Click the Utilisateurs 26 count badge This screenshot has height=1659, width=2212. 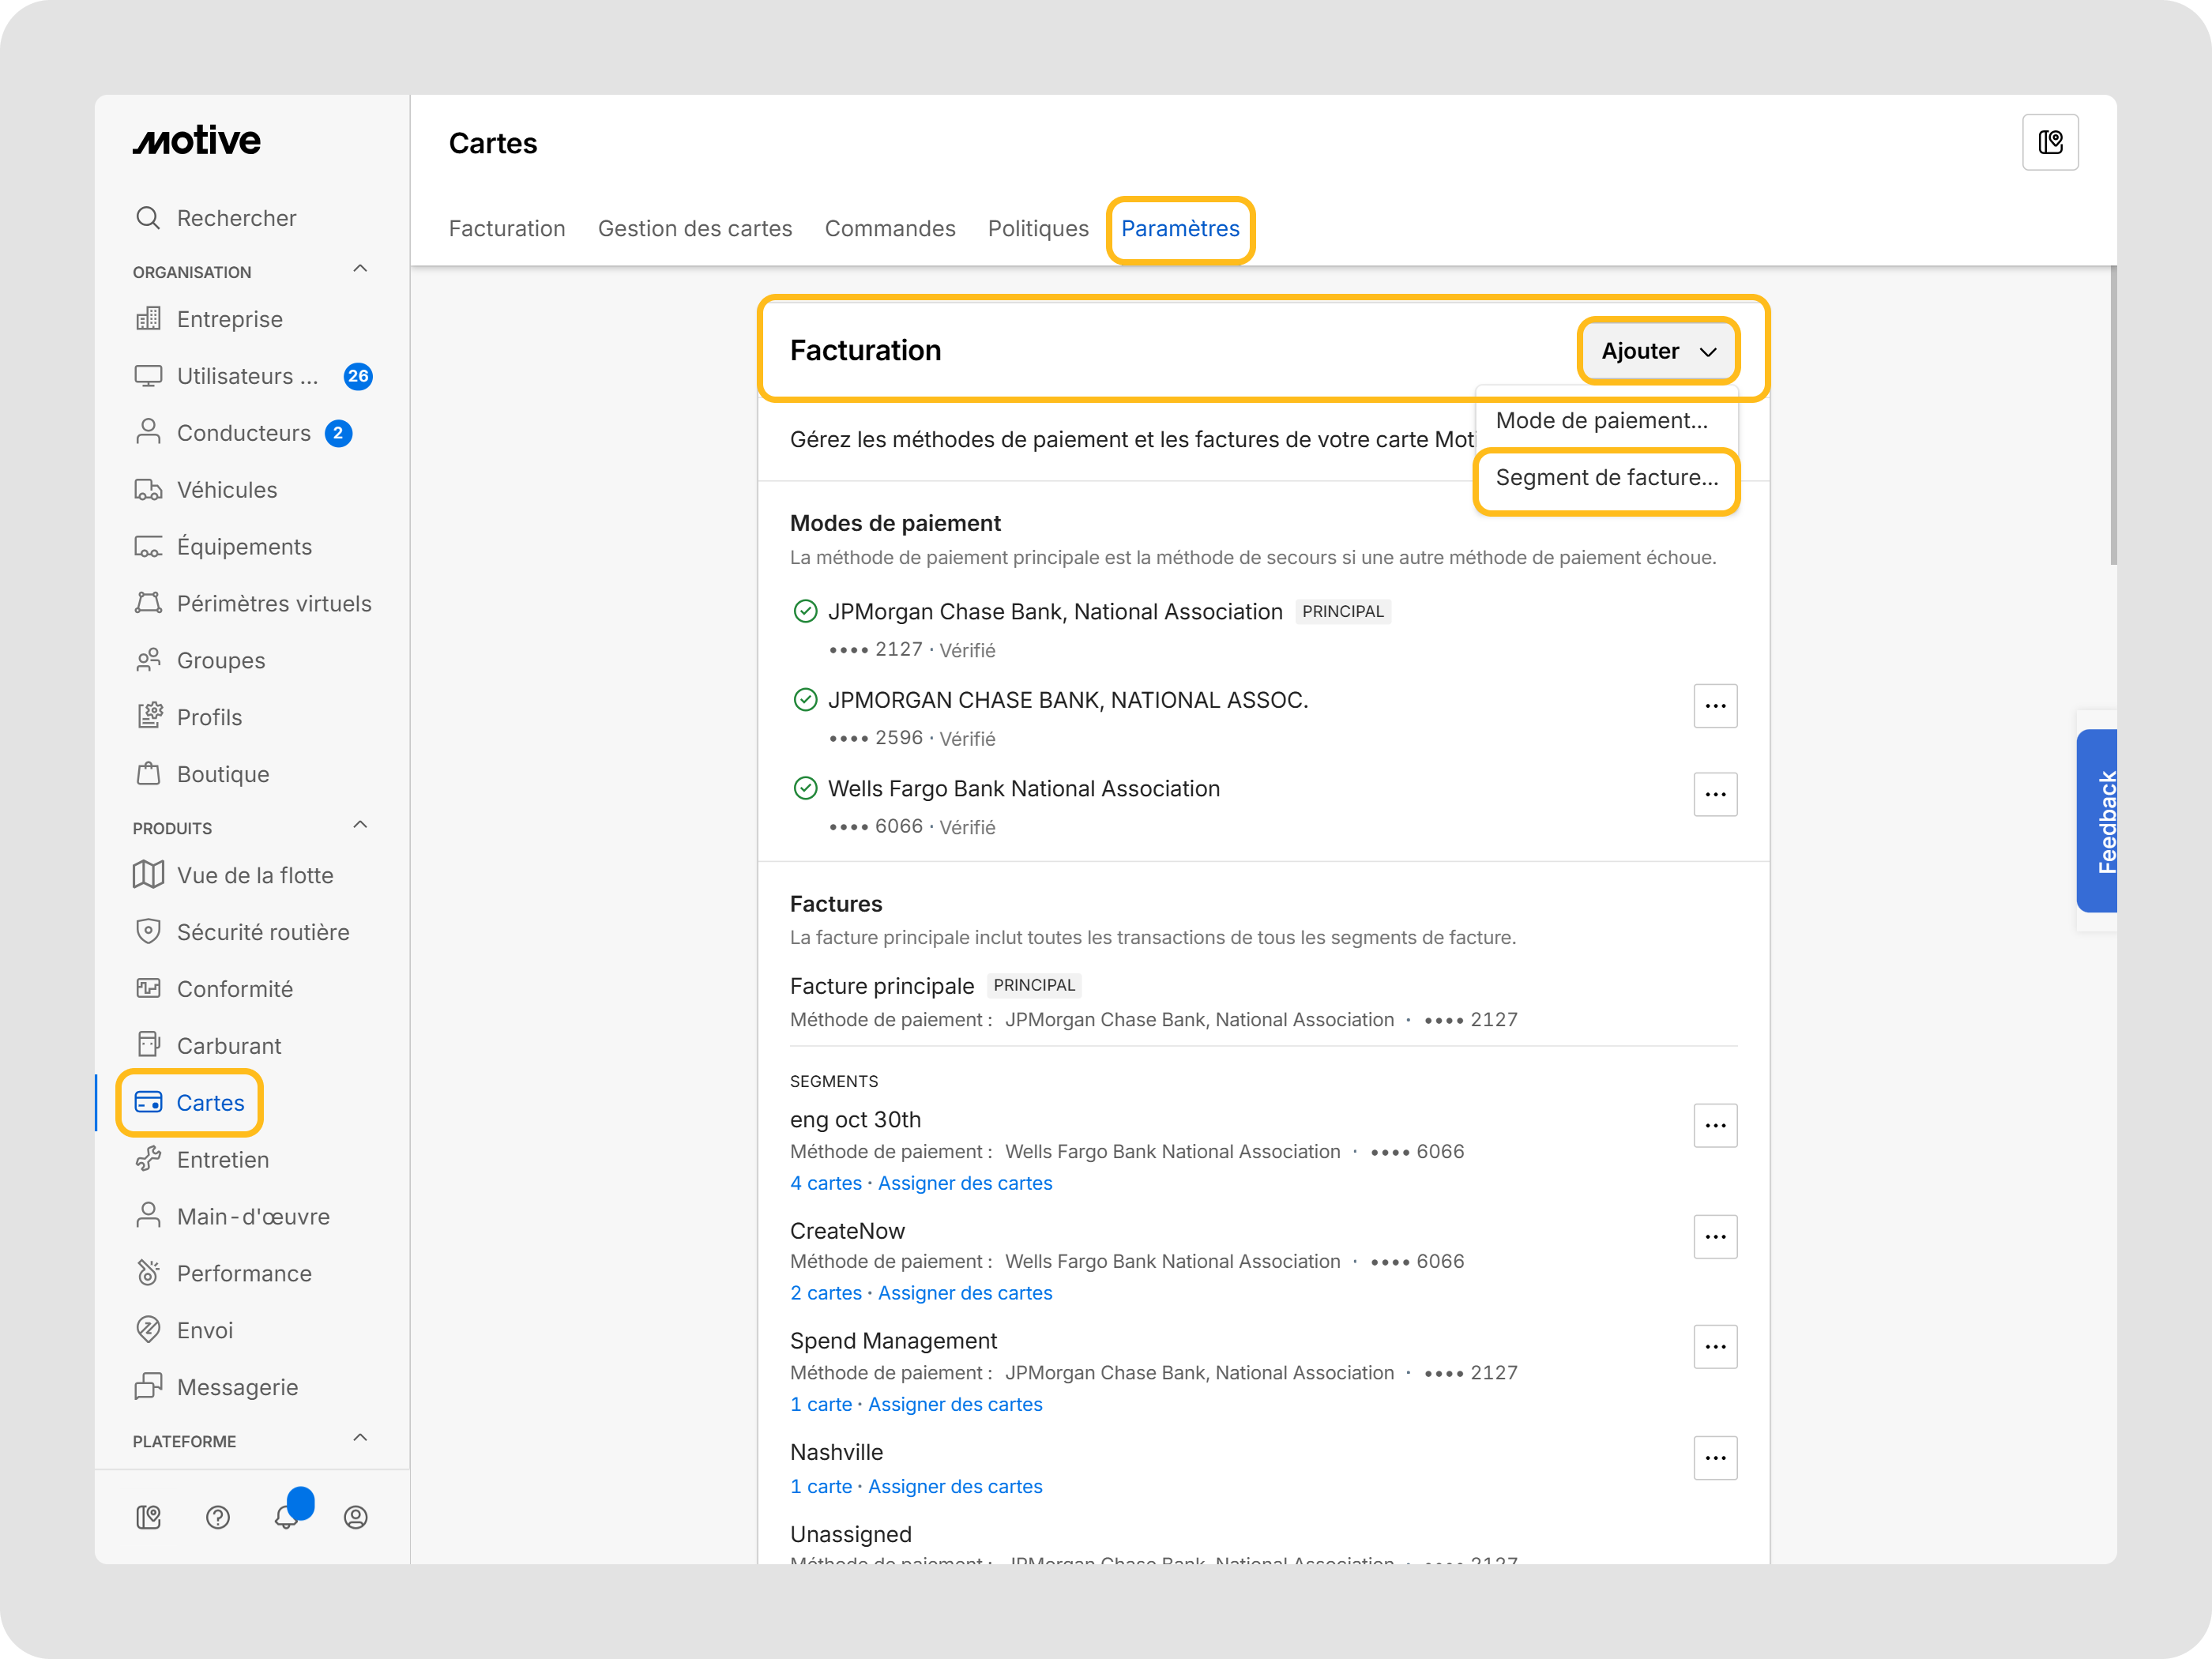[x=358, y=376]
